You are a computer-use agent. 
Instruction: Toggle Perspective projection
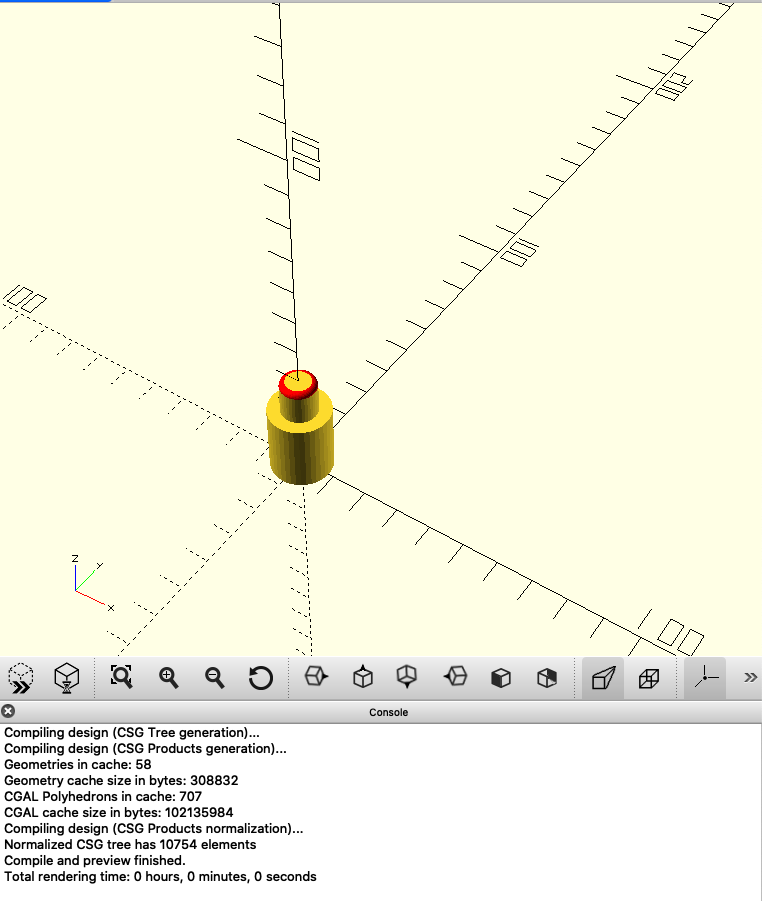point(603,678)
